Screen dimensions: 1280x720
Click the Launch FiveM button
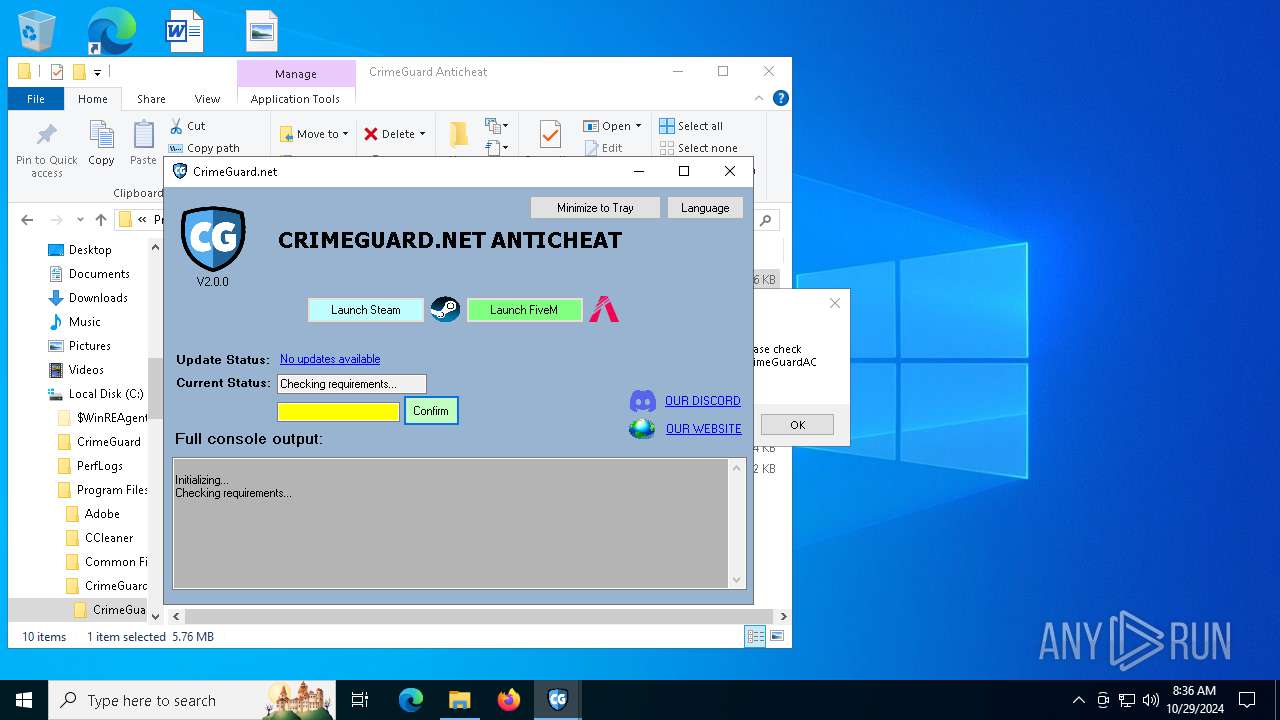point(524,310)
